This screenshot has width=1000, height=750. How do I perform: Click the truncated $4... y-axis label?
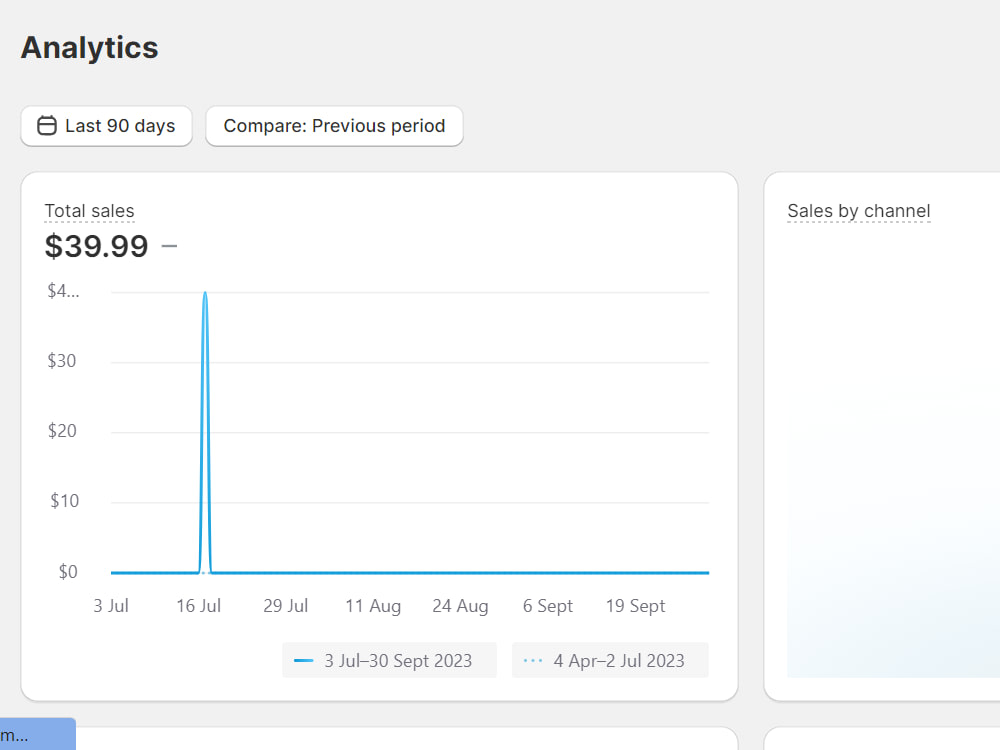point(63,291)
